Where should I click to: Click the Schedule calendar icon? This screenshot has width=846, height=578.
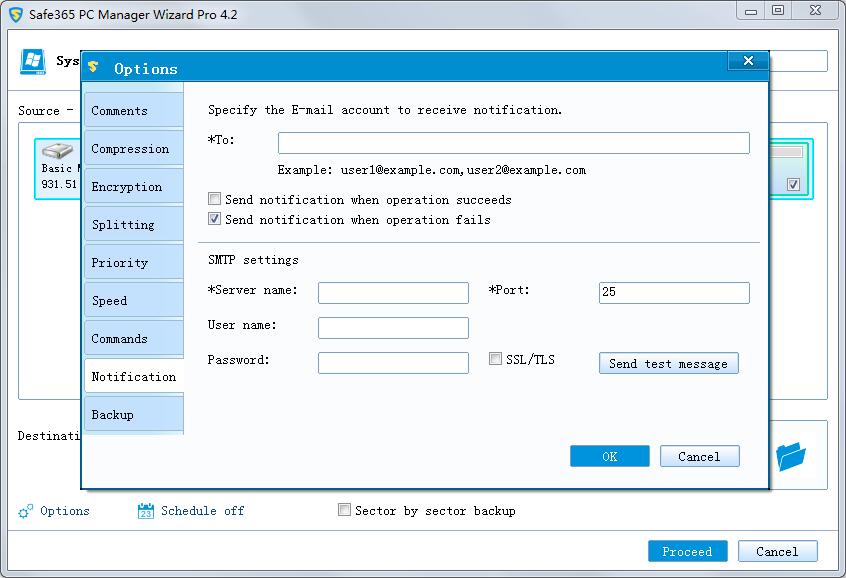(145, 511)
